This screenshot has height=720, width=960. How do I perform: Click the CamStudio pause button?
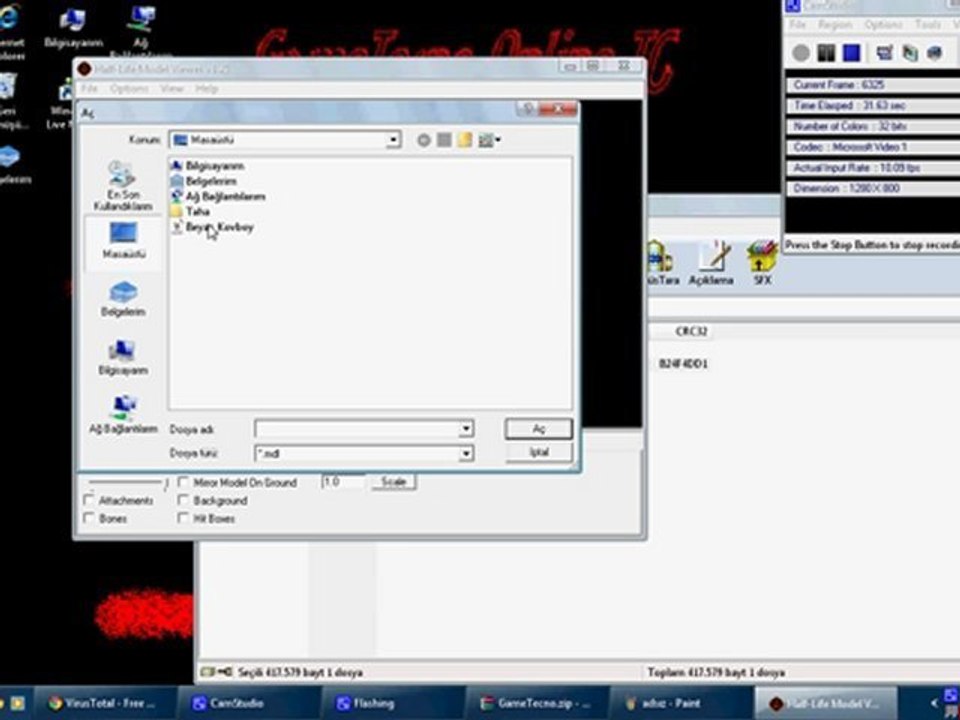click(826, 53)
